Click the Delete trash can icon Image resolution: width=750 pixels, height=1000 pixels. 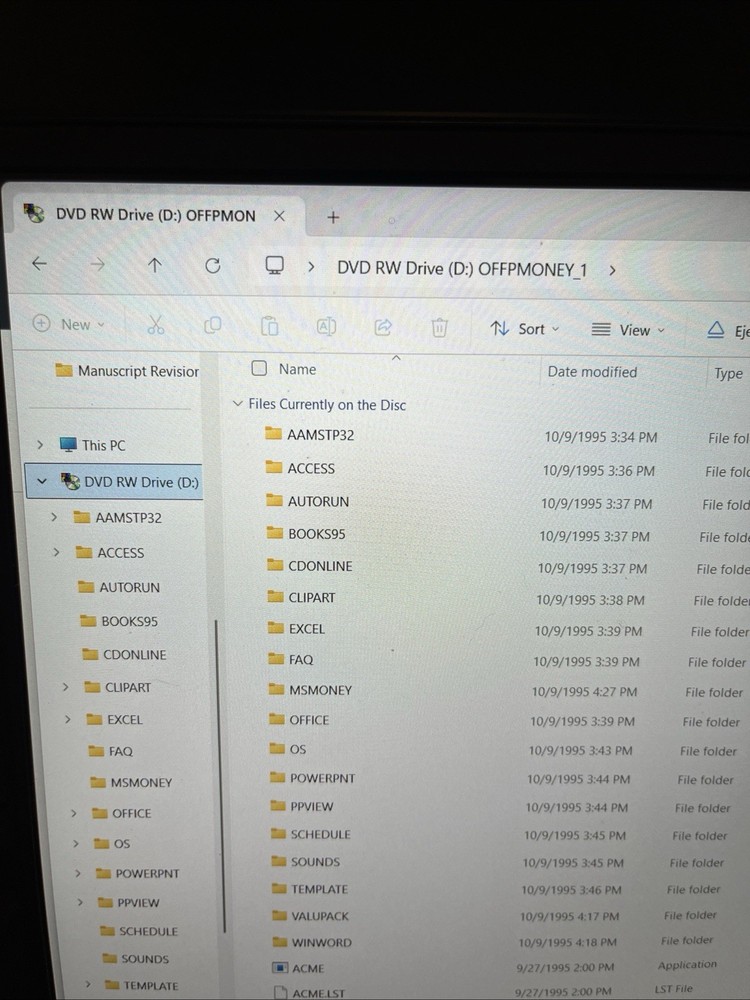tap(439, 328)
